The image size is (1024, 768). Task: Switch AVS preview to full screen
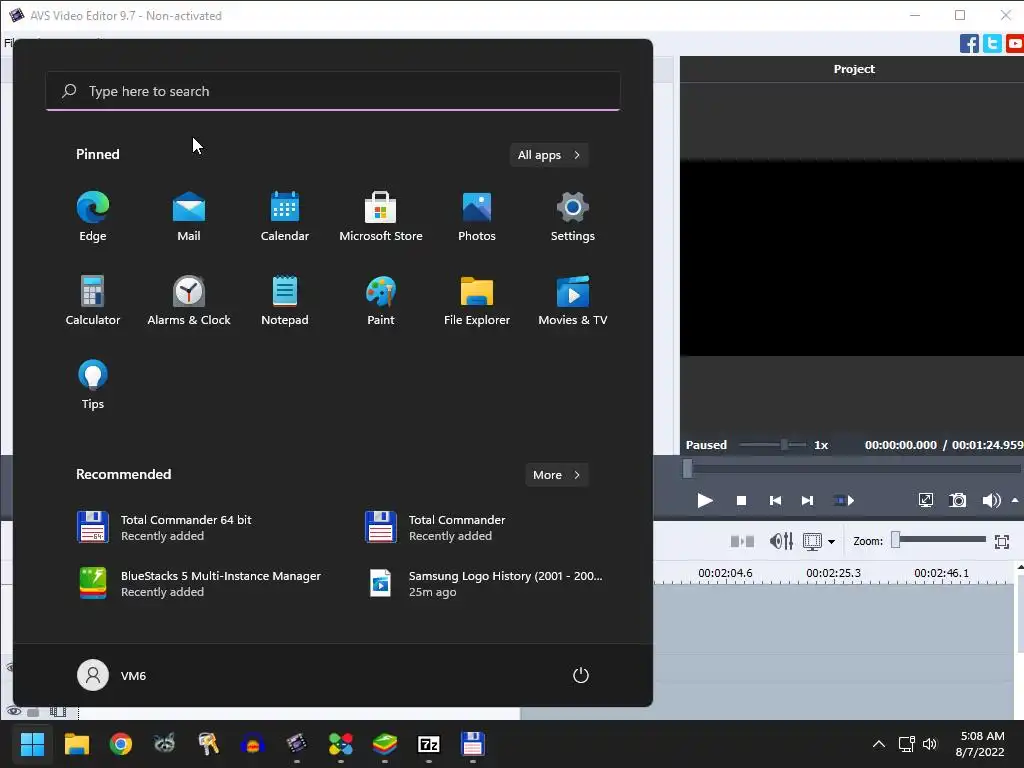click(925, 501)
